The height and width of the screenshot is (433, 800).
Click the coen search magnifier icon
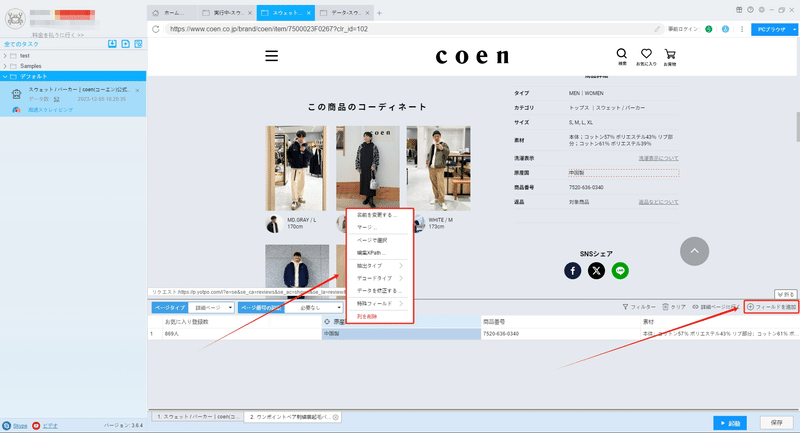coord(622,56)
